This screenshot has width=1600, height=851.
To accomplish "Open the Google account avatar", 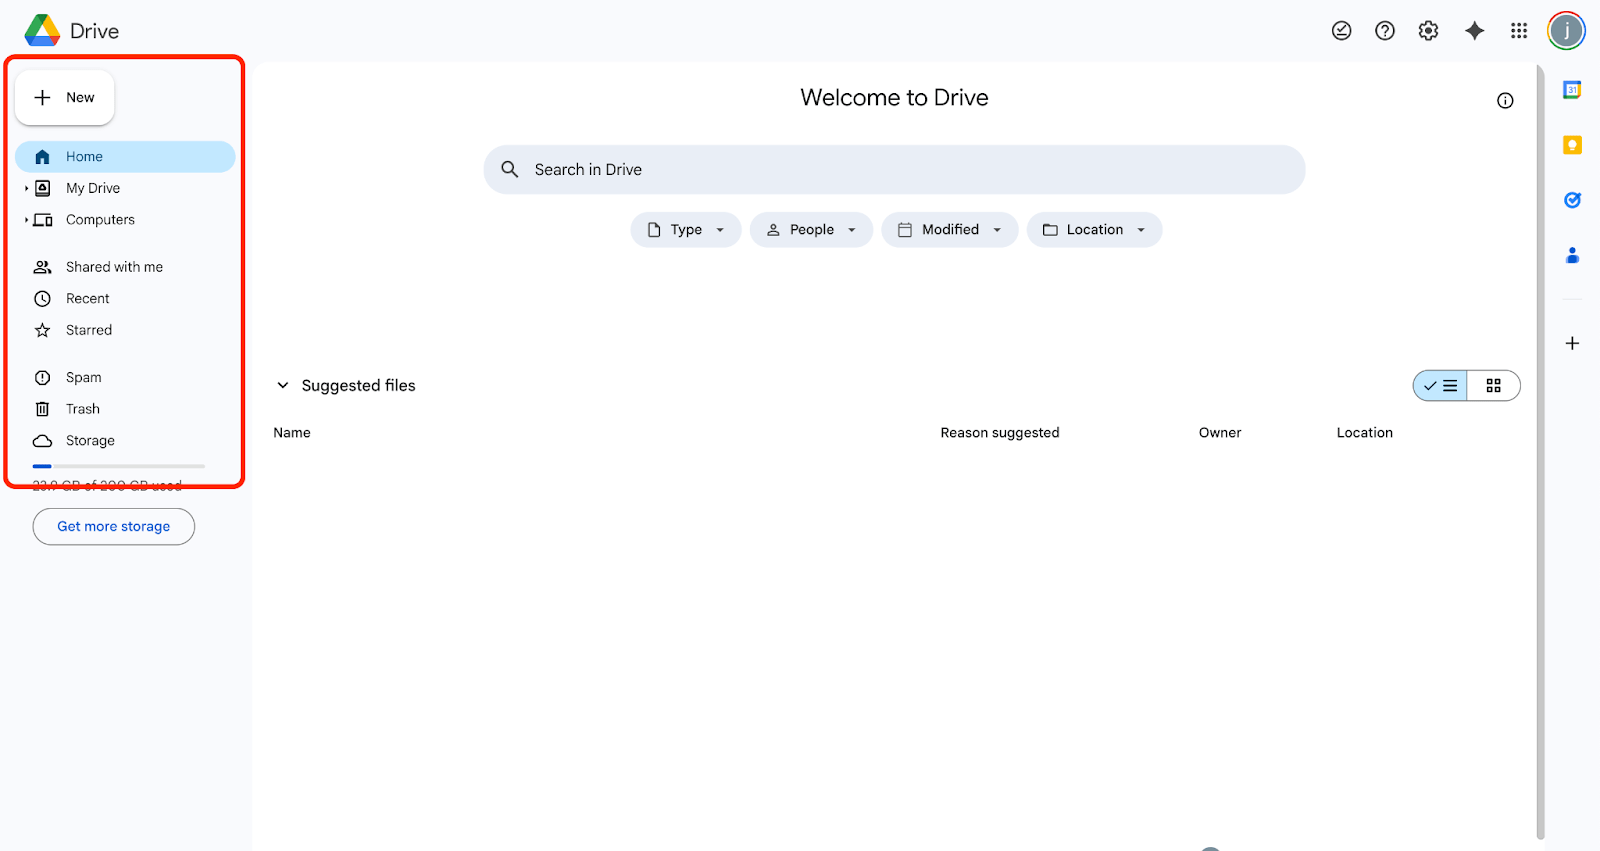I will click(1566, 31).
